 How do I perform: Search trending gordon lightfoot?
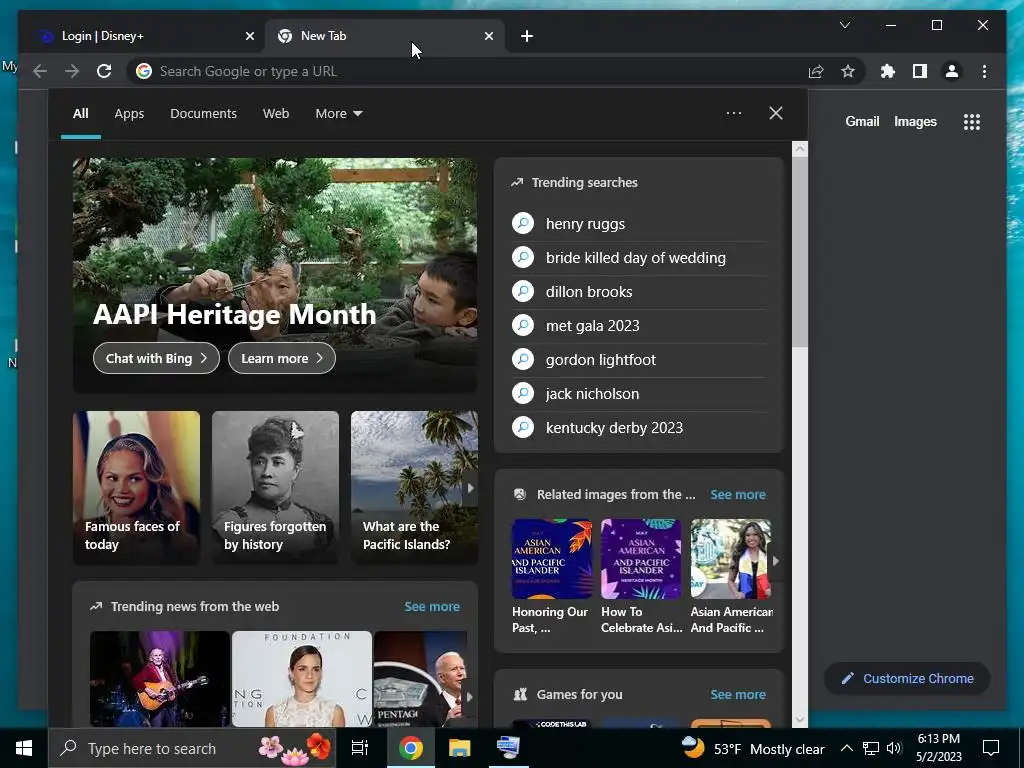pos(639,359)
